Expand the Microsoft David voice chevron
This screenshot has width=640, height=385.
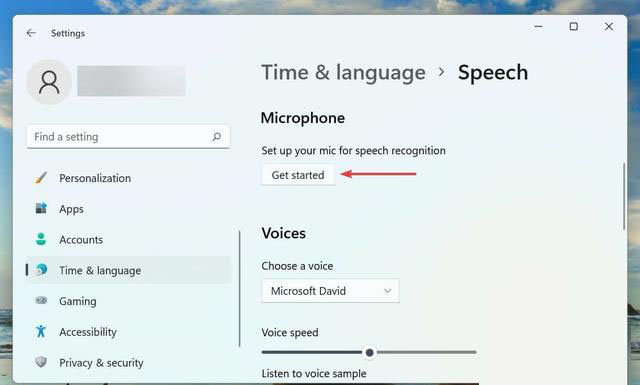click(x=387, y=291)
